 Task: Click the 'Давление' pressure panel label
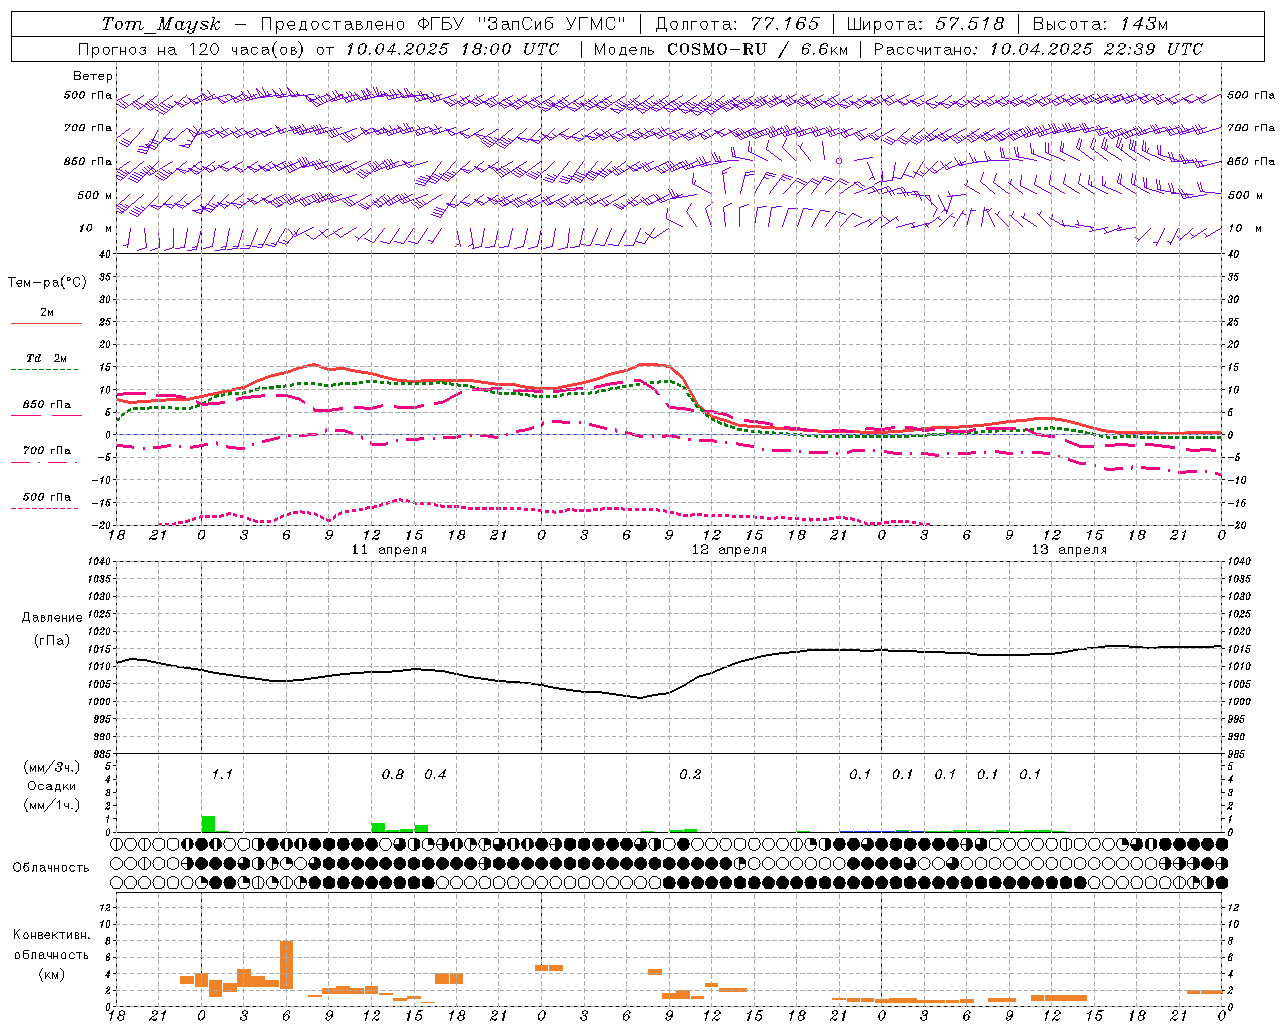tap(52, 618)
